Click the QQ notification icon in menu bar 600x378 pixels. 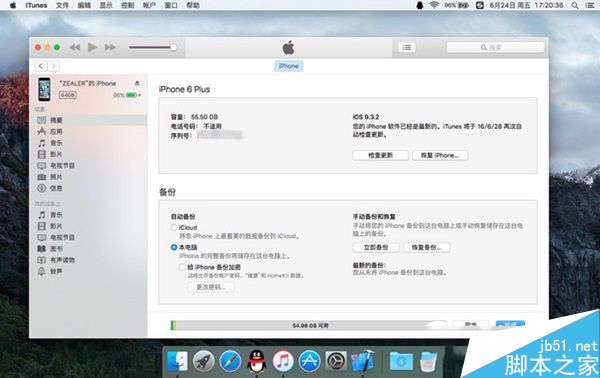point(420,5)
